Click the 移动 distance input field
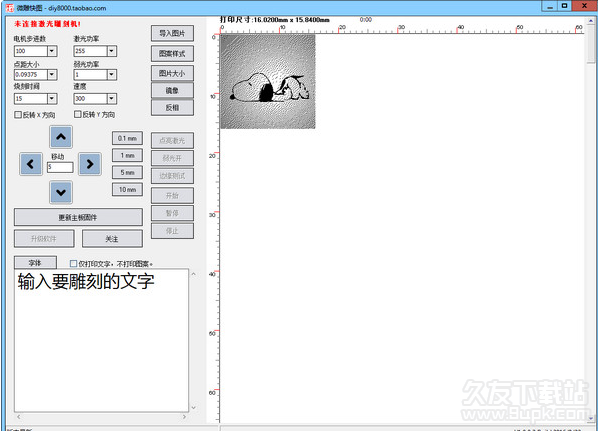 [60, 167]
